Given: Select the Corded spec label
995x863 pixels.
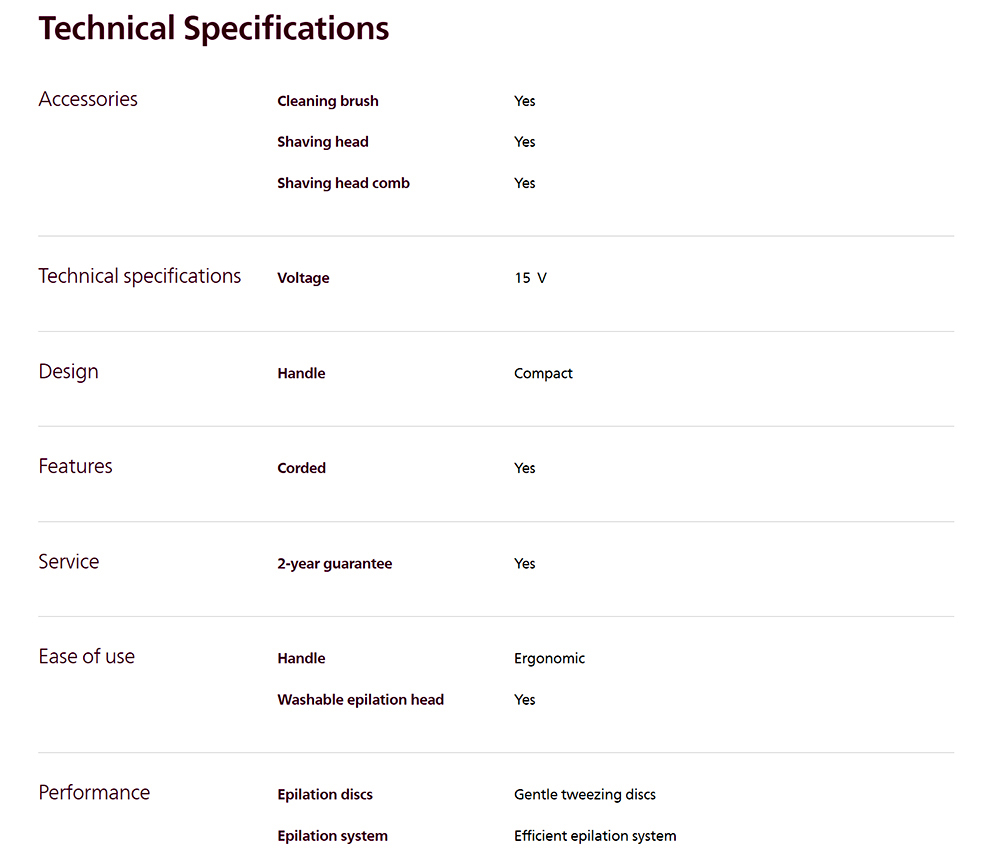Looking at the screenshot, I should (301, 468).
